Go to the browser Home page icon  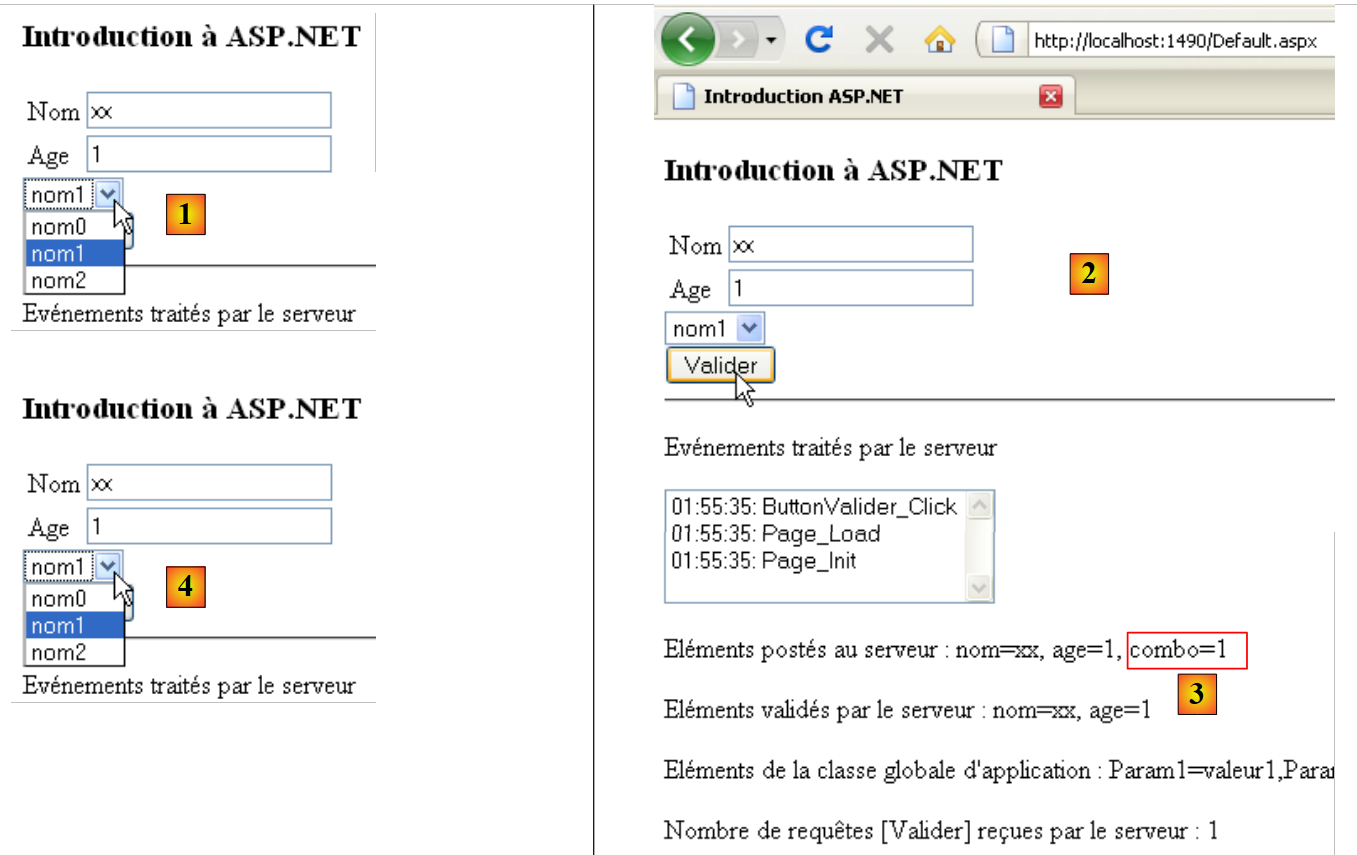click(939, 40)
